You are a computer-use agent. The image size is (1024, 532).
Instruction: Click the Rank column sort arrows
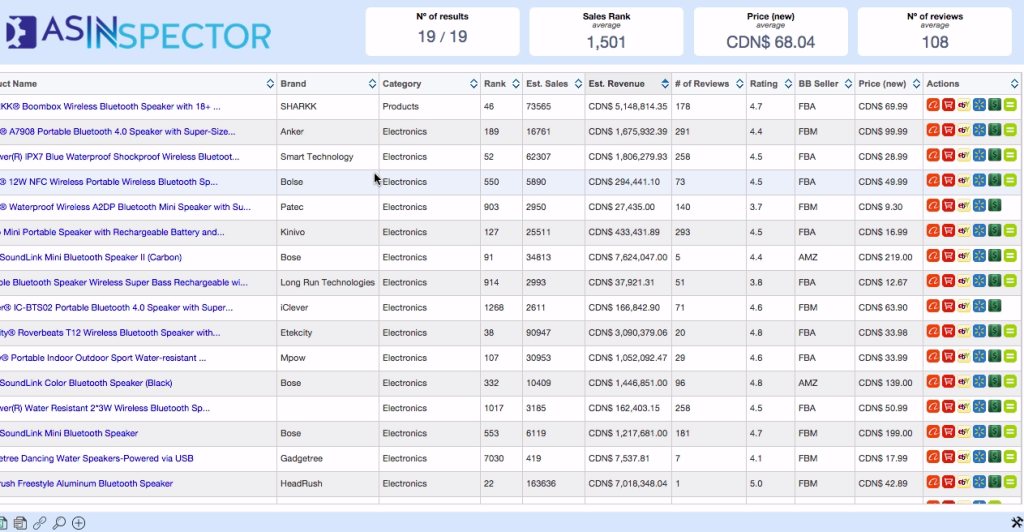516,84
